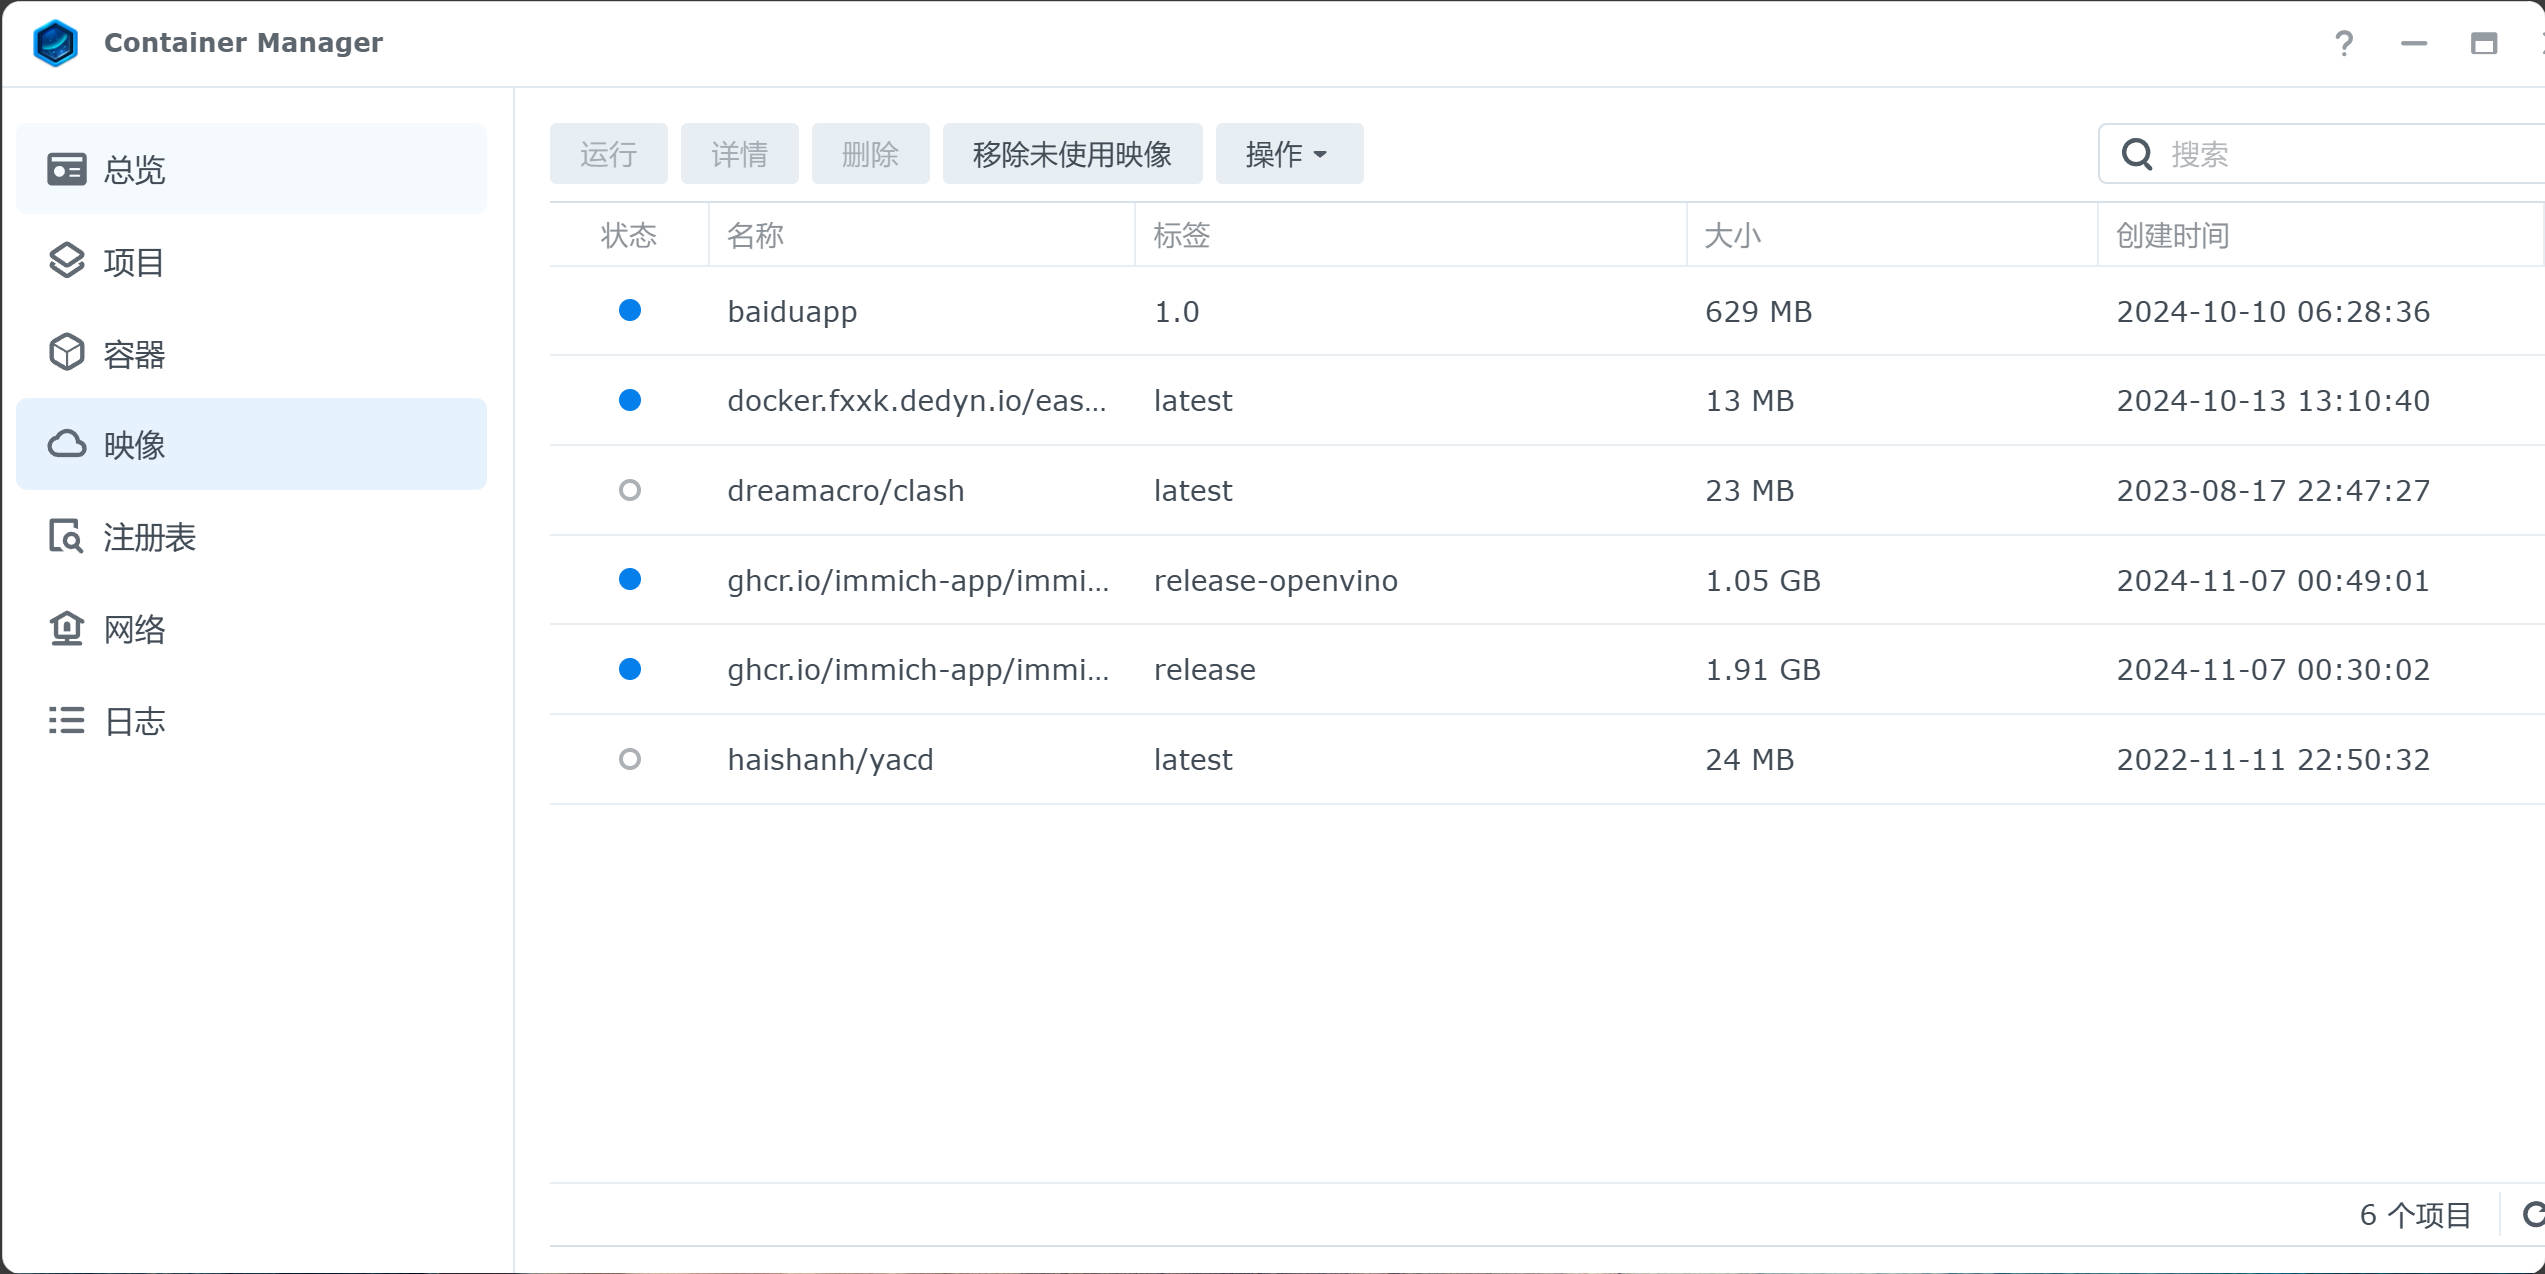Open the 操作 actions dropdown
This screenshot has height=1274, width=2545.
(1288, 153)
